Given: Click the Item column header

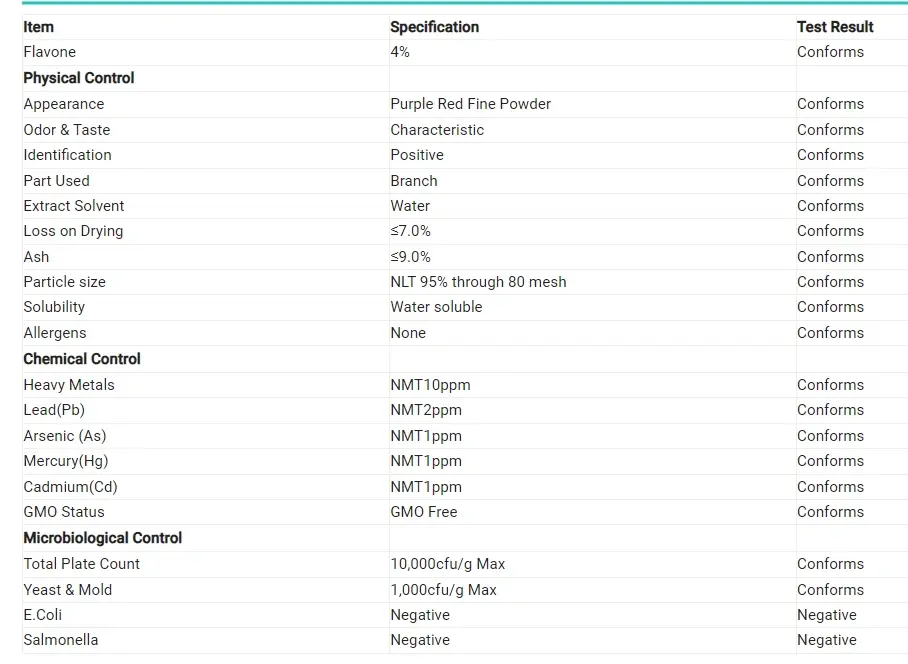Looking at the screenshot, I should pyautogui.click(x=39, y=27).
